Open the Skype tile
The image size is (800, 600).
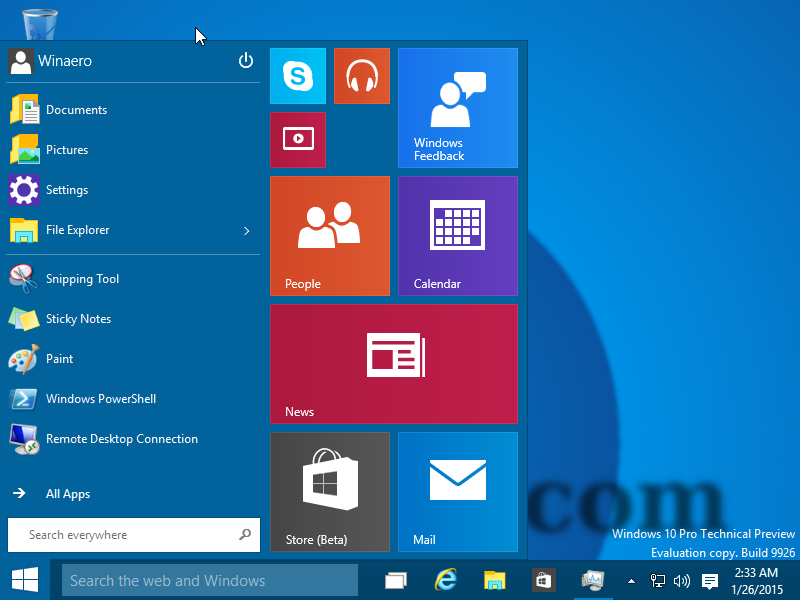(297, 75)
